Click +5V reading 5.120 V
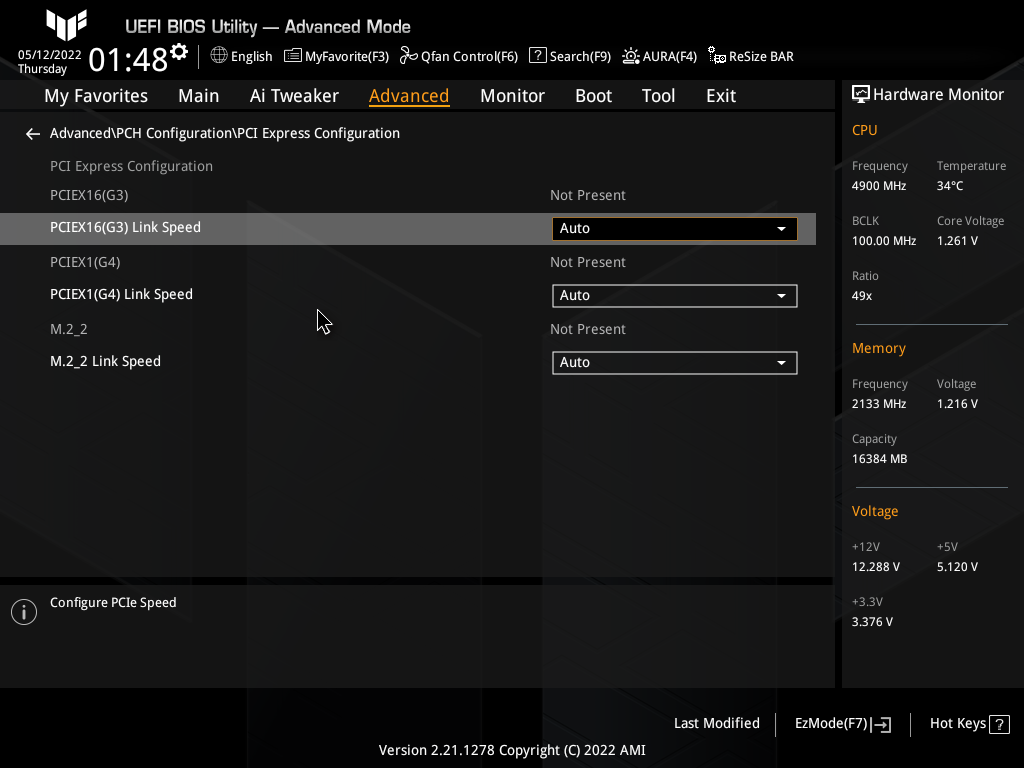1024x768 pixels. (957, 567)
